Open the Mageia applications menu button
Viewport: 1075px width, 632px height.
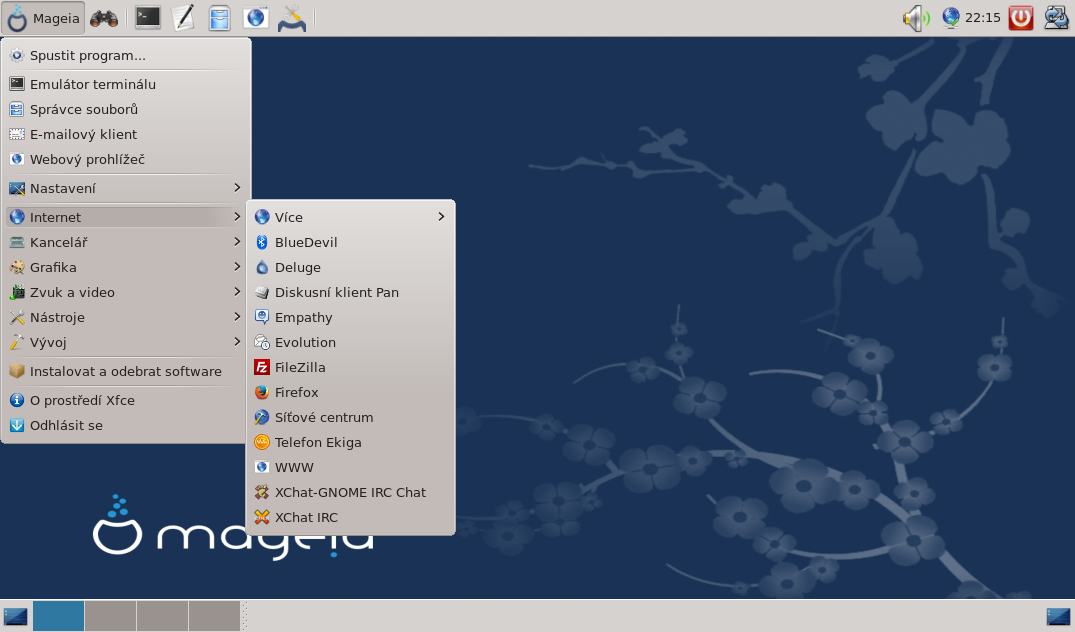point(43,18)
